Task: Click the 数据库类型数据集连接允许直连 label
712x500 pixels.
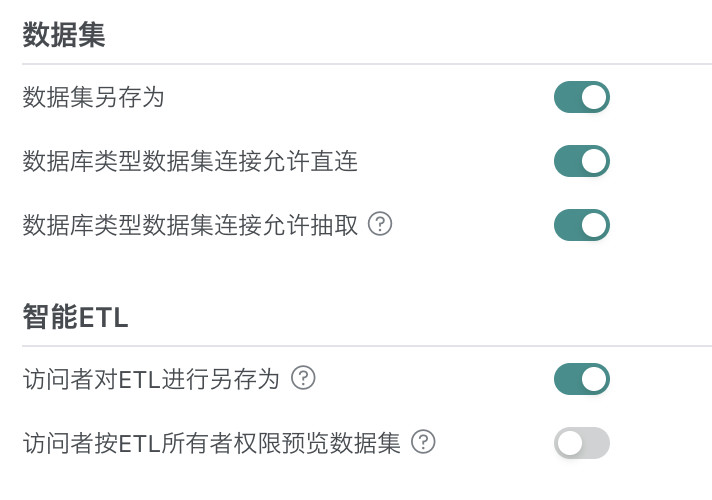Action: (x=190, y=162)
